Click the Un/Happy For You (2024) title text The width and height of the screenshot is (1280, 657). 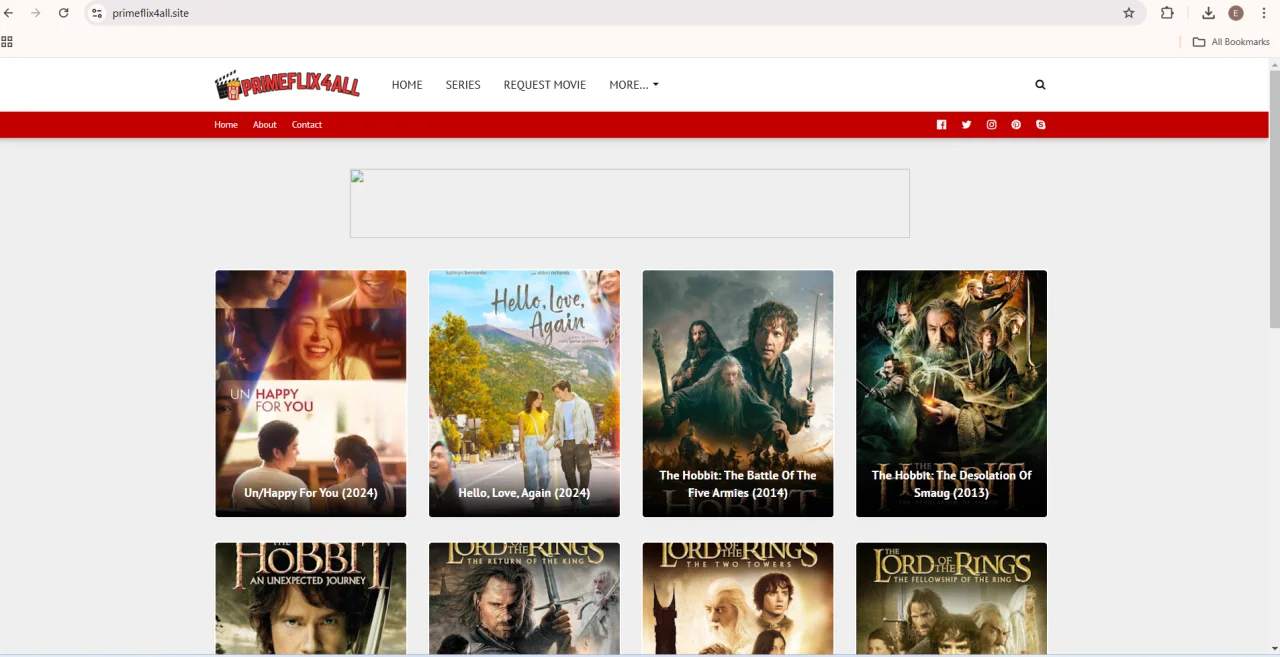311,493
